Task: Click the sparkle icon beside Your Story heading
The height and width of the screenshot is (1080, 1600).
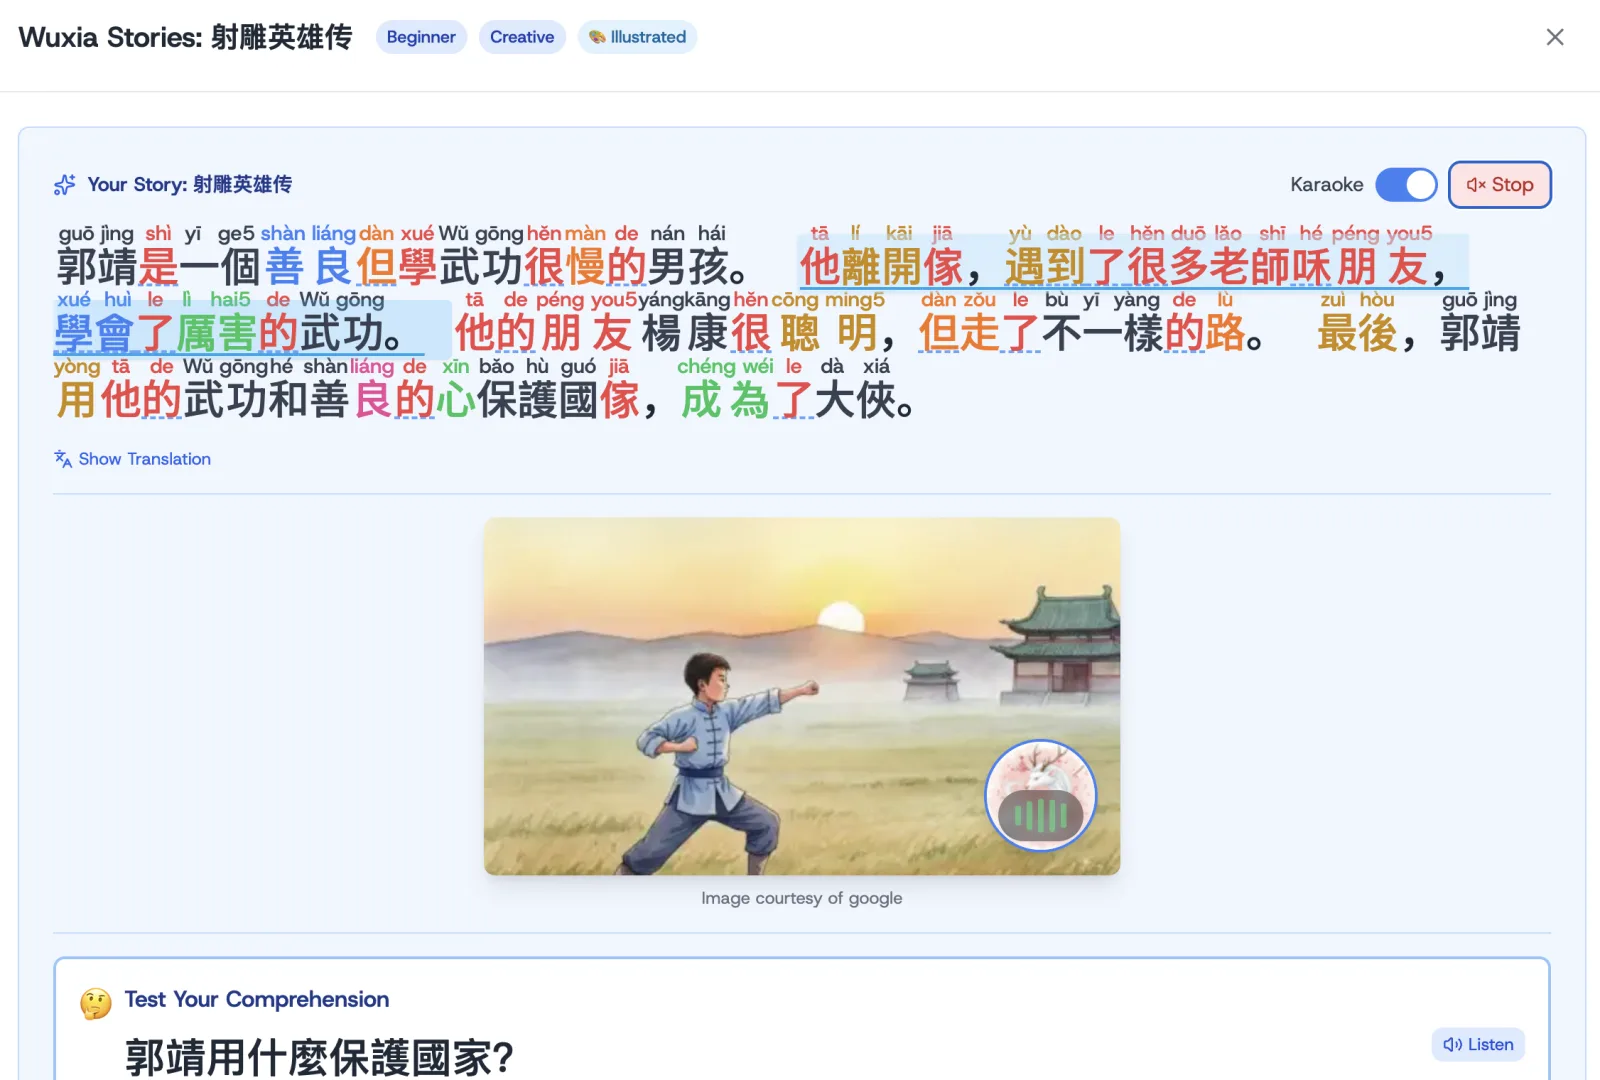Action: point(63,184)
